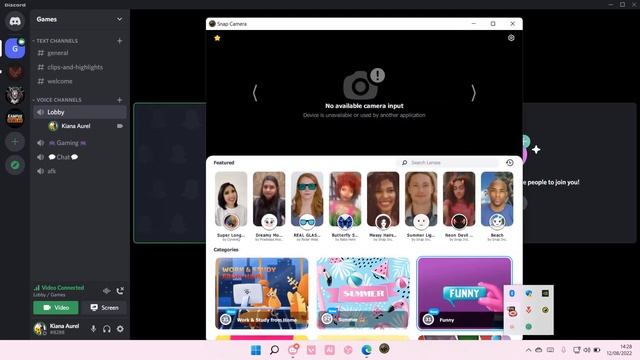Toggle noise suppression icon
This screenshot has width=640, height=360.
pyautogui.click(x=107, y=291)
